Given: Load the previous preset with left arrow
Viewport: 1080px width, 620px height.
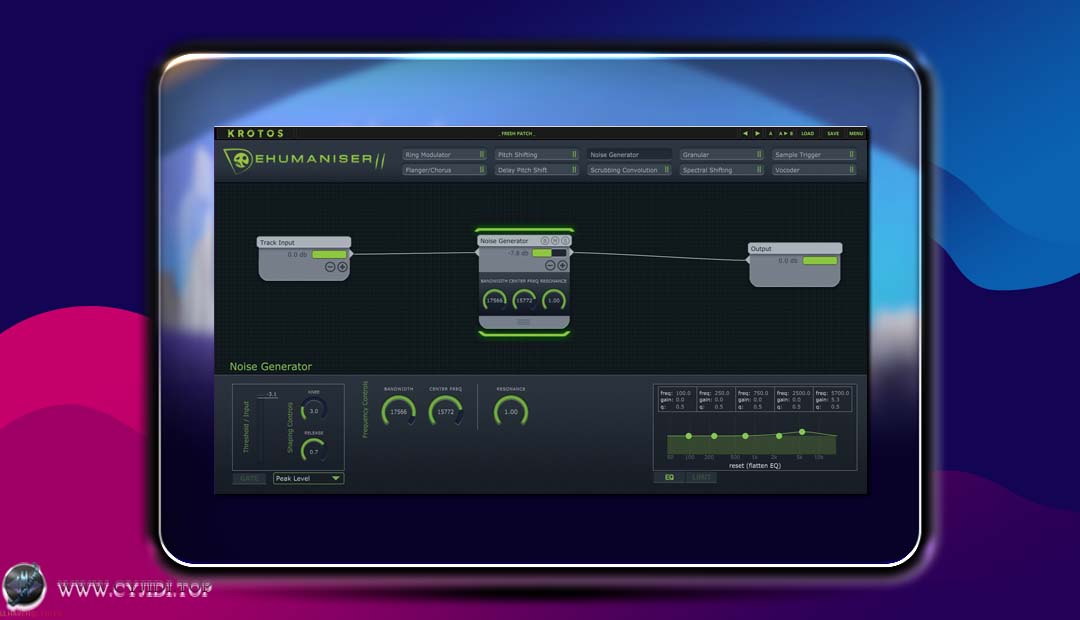Looking at the screenshot, I should [x=745, y=134].
